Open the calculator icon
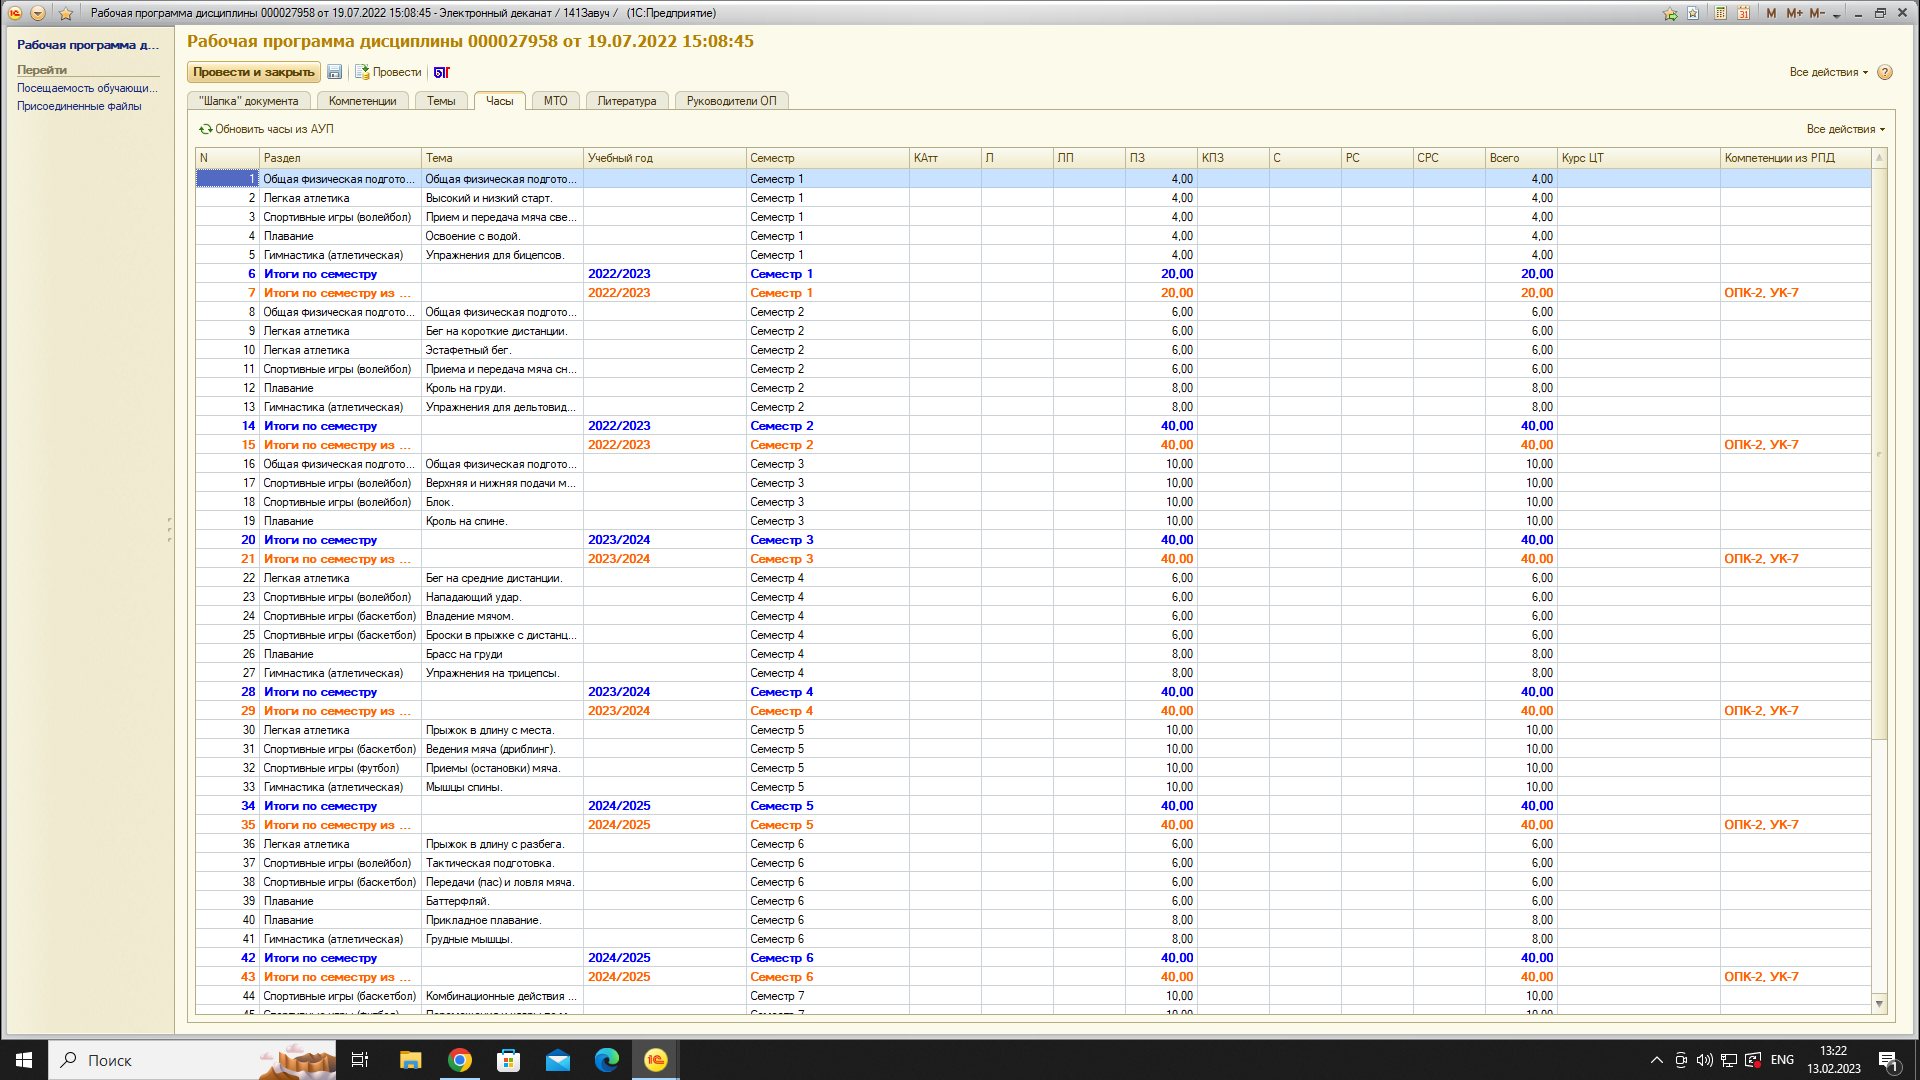This screenshot has height=1080, width=1920. [x=1721, y=13]
